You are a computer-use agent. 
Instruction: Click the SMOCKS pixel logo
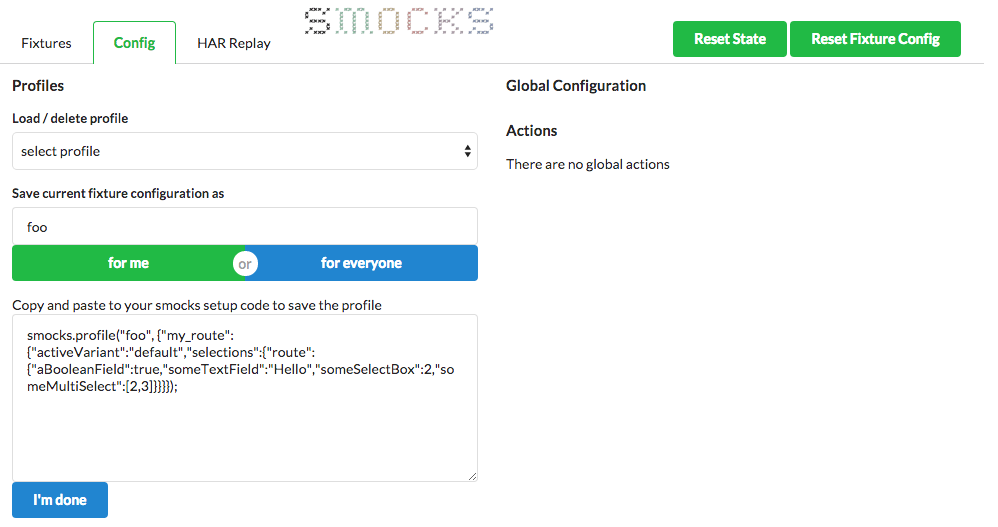tap(398, 22)
